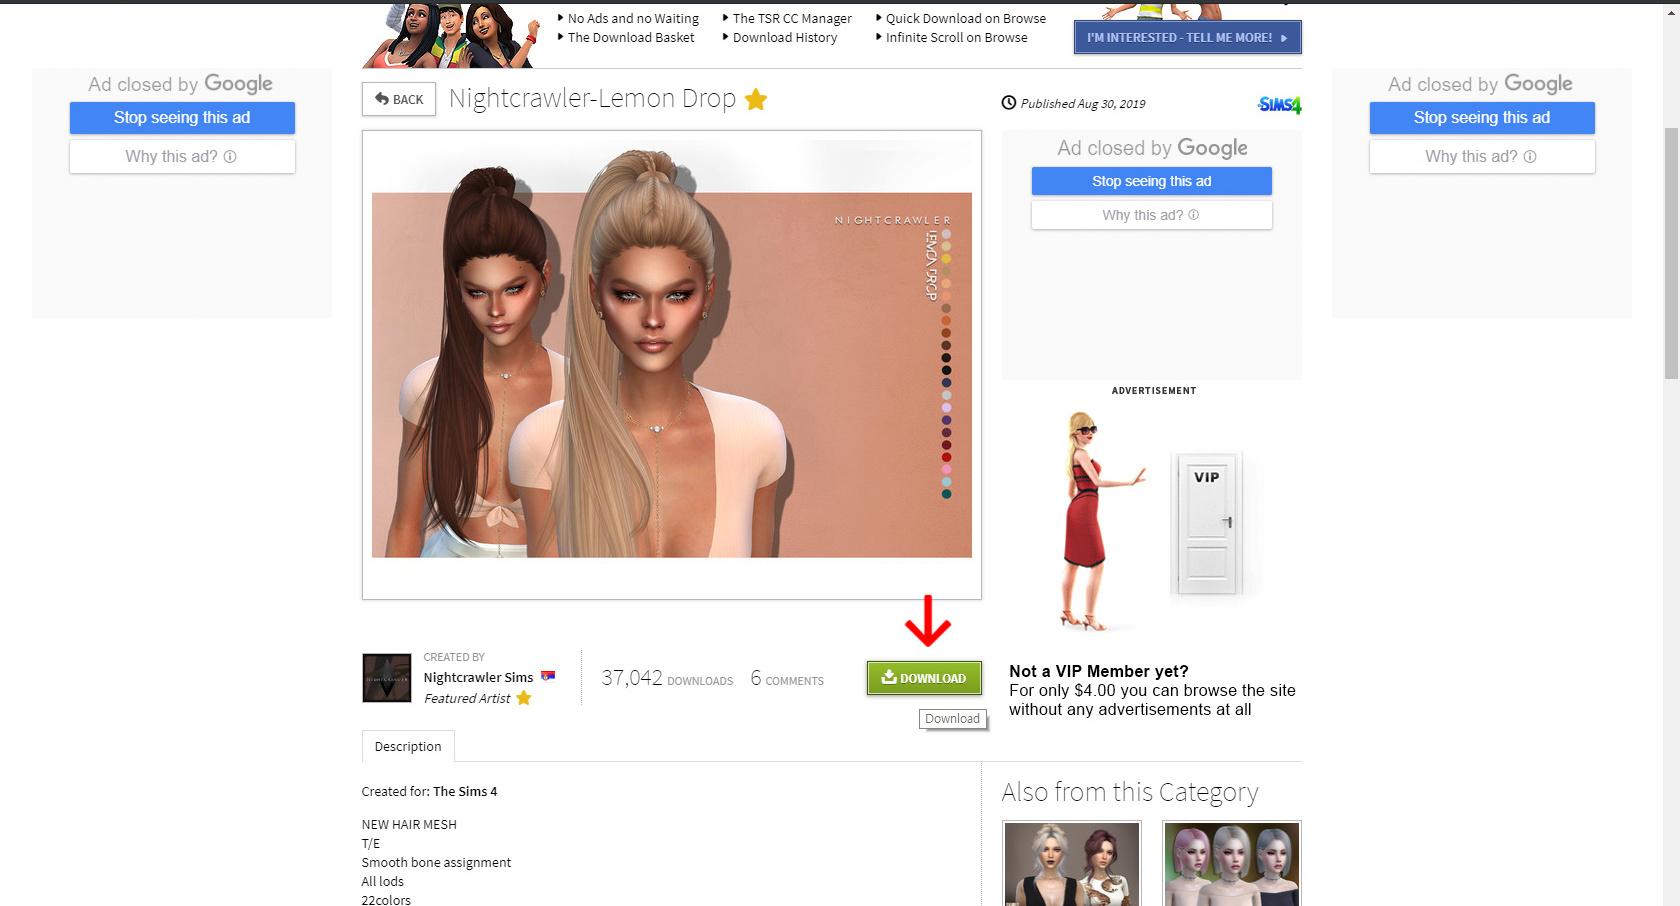
Task: Click the Featured Artist star badge
Action: (x=524, y=698)
